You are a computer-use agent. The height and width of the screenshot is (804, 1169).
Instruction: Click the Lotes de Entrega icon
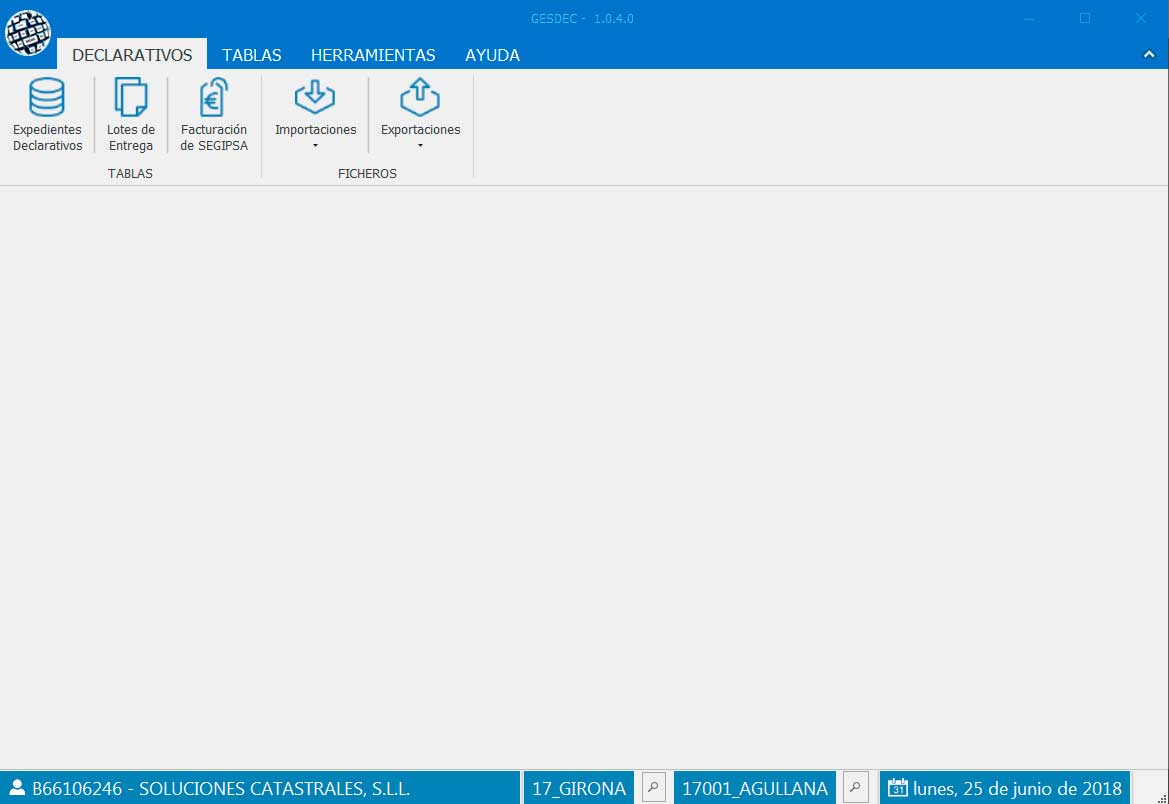click(130, 98)
